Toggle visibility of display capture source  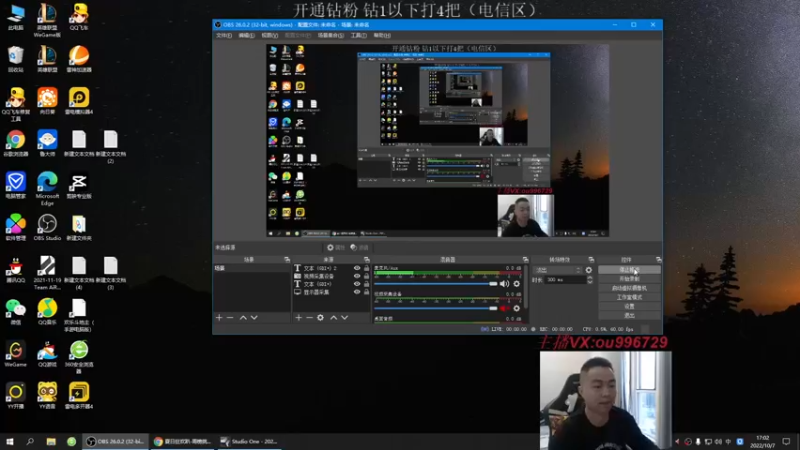pyautogui.click(x=357, y=292)
